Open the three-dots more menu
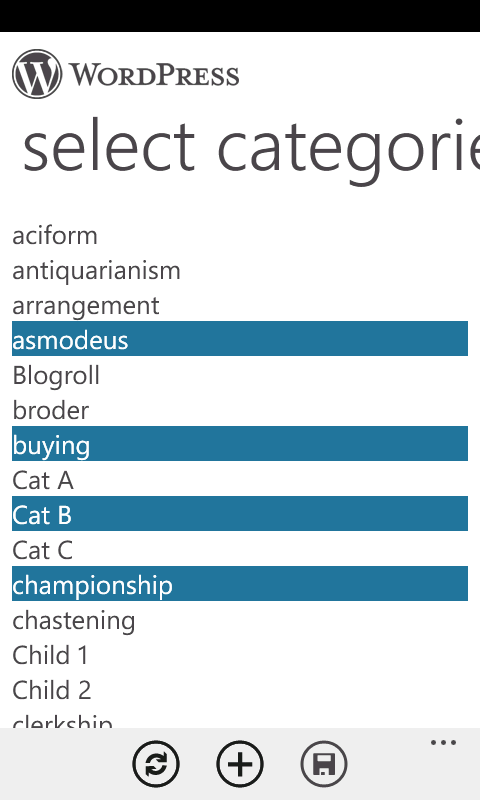This screenshot has width=480, height=800. (x=443, y=742)
